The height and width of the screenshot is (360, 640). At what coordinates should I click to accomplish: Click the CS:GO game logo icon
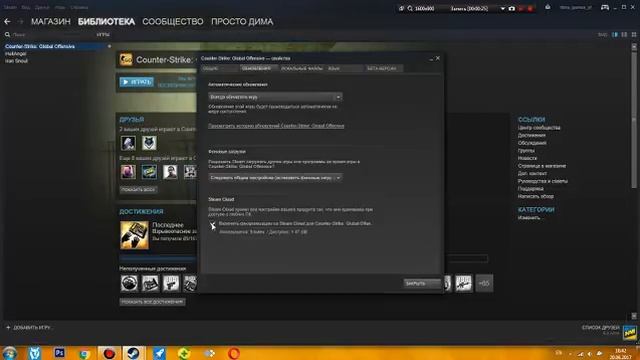coord(126,60)
